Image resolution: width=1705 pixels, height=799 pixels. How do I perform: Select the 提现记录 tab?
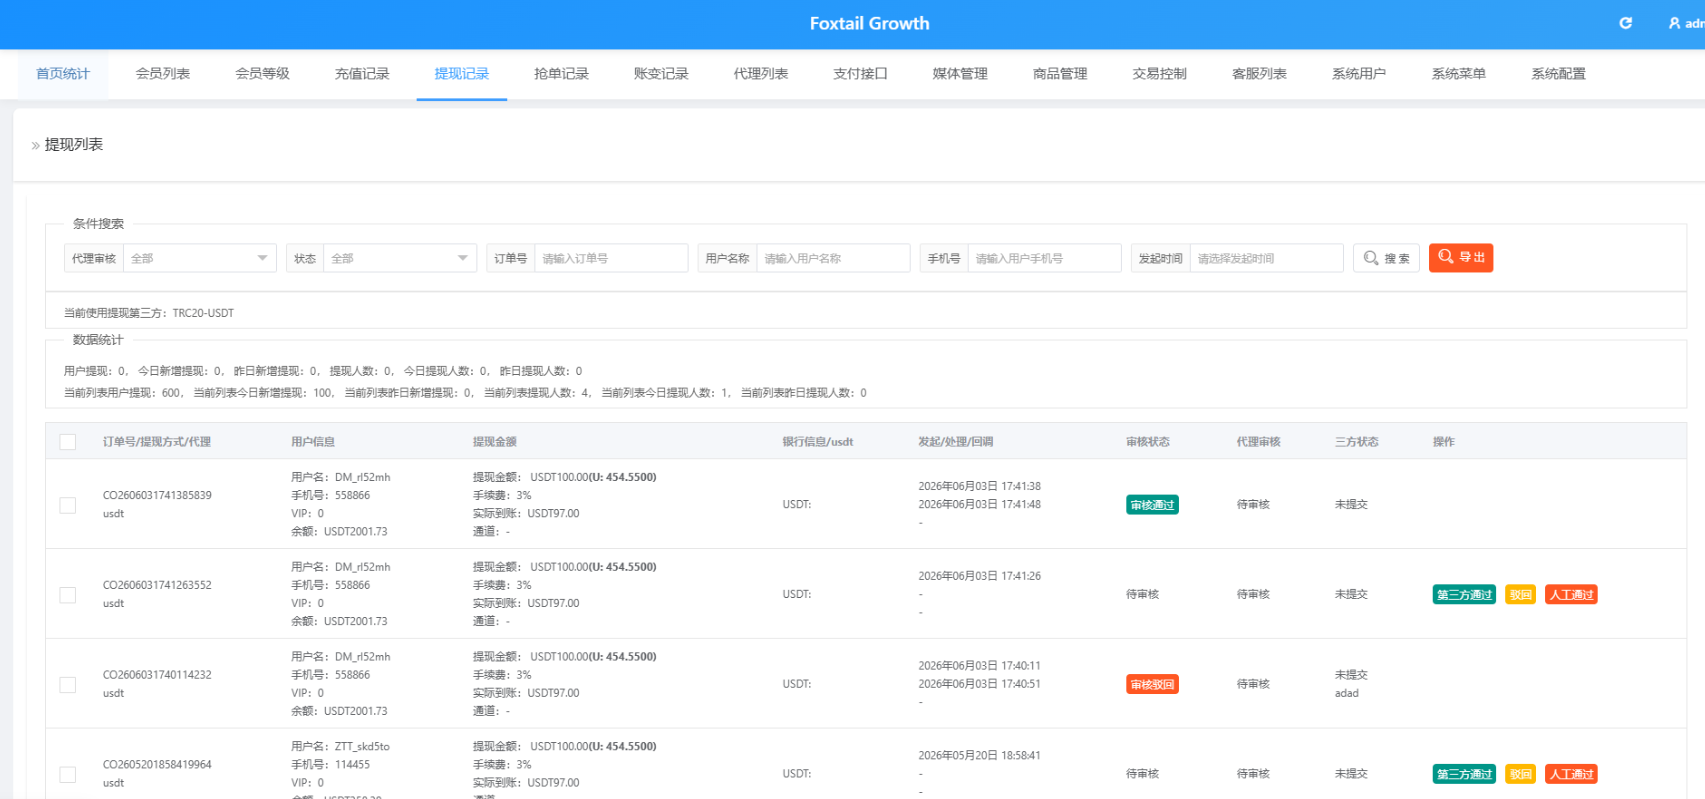click(462, 74)
